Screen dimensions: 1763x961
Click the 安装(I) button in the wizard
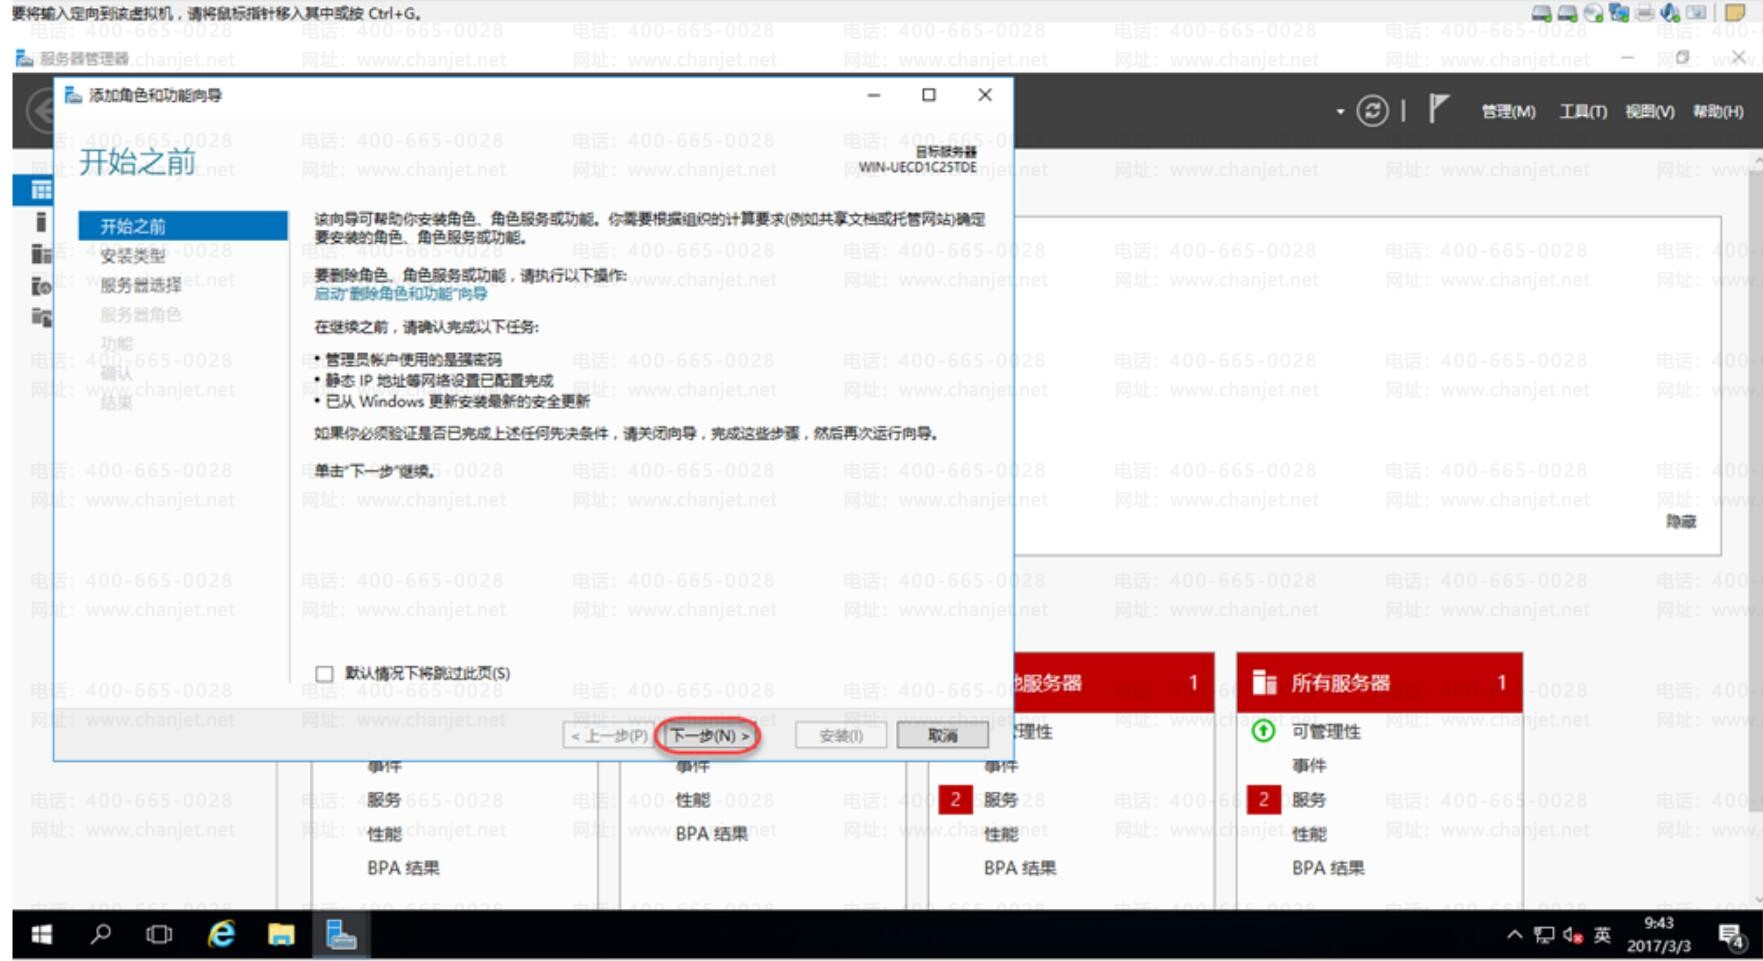(x=840, y=736)
